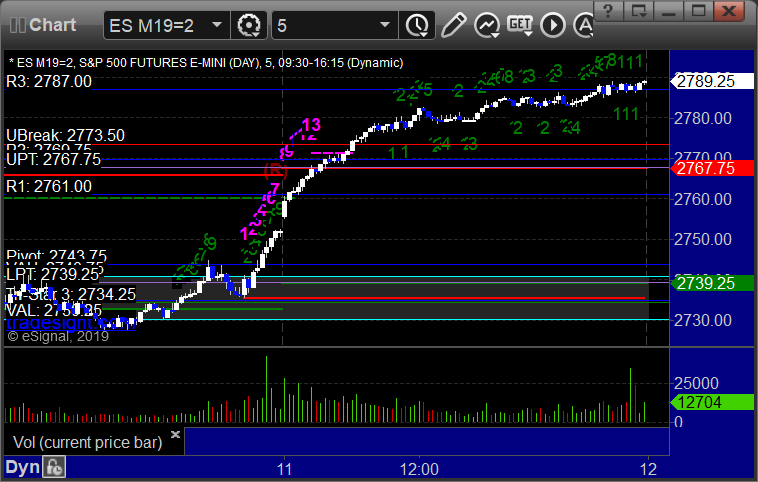758x482 pixels.
Task: Click the 2760.00 price axis label
Action: point(703,199)
